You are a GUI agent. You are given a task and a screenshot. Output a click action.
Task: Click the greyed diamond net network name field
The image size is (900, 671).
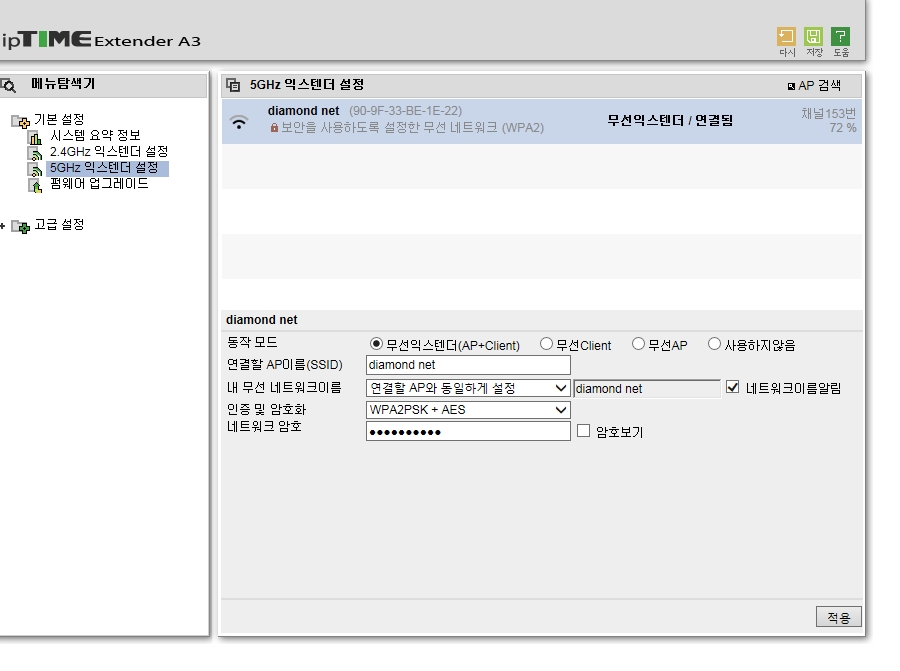coord(647,389)
